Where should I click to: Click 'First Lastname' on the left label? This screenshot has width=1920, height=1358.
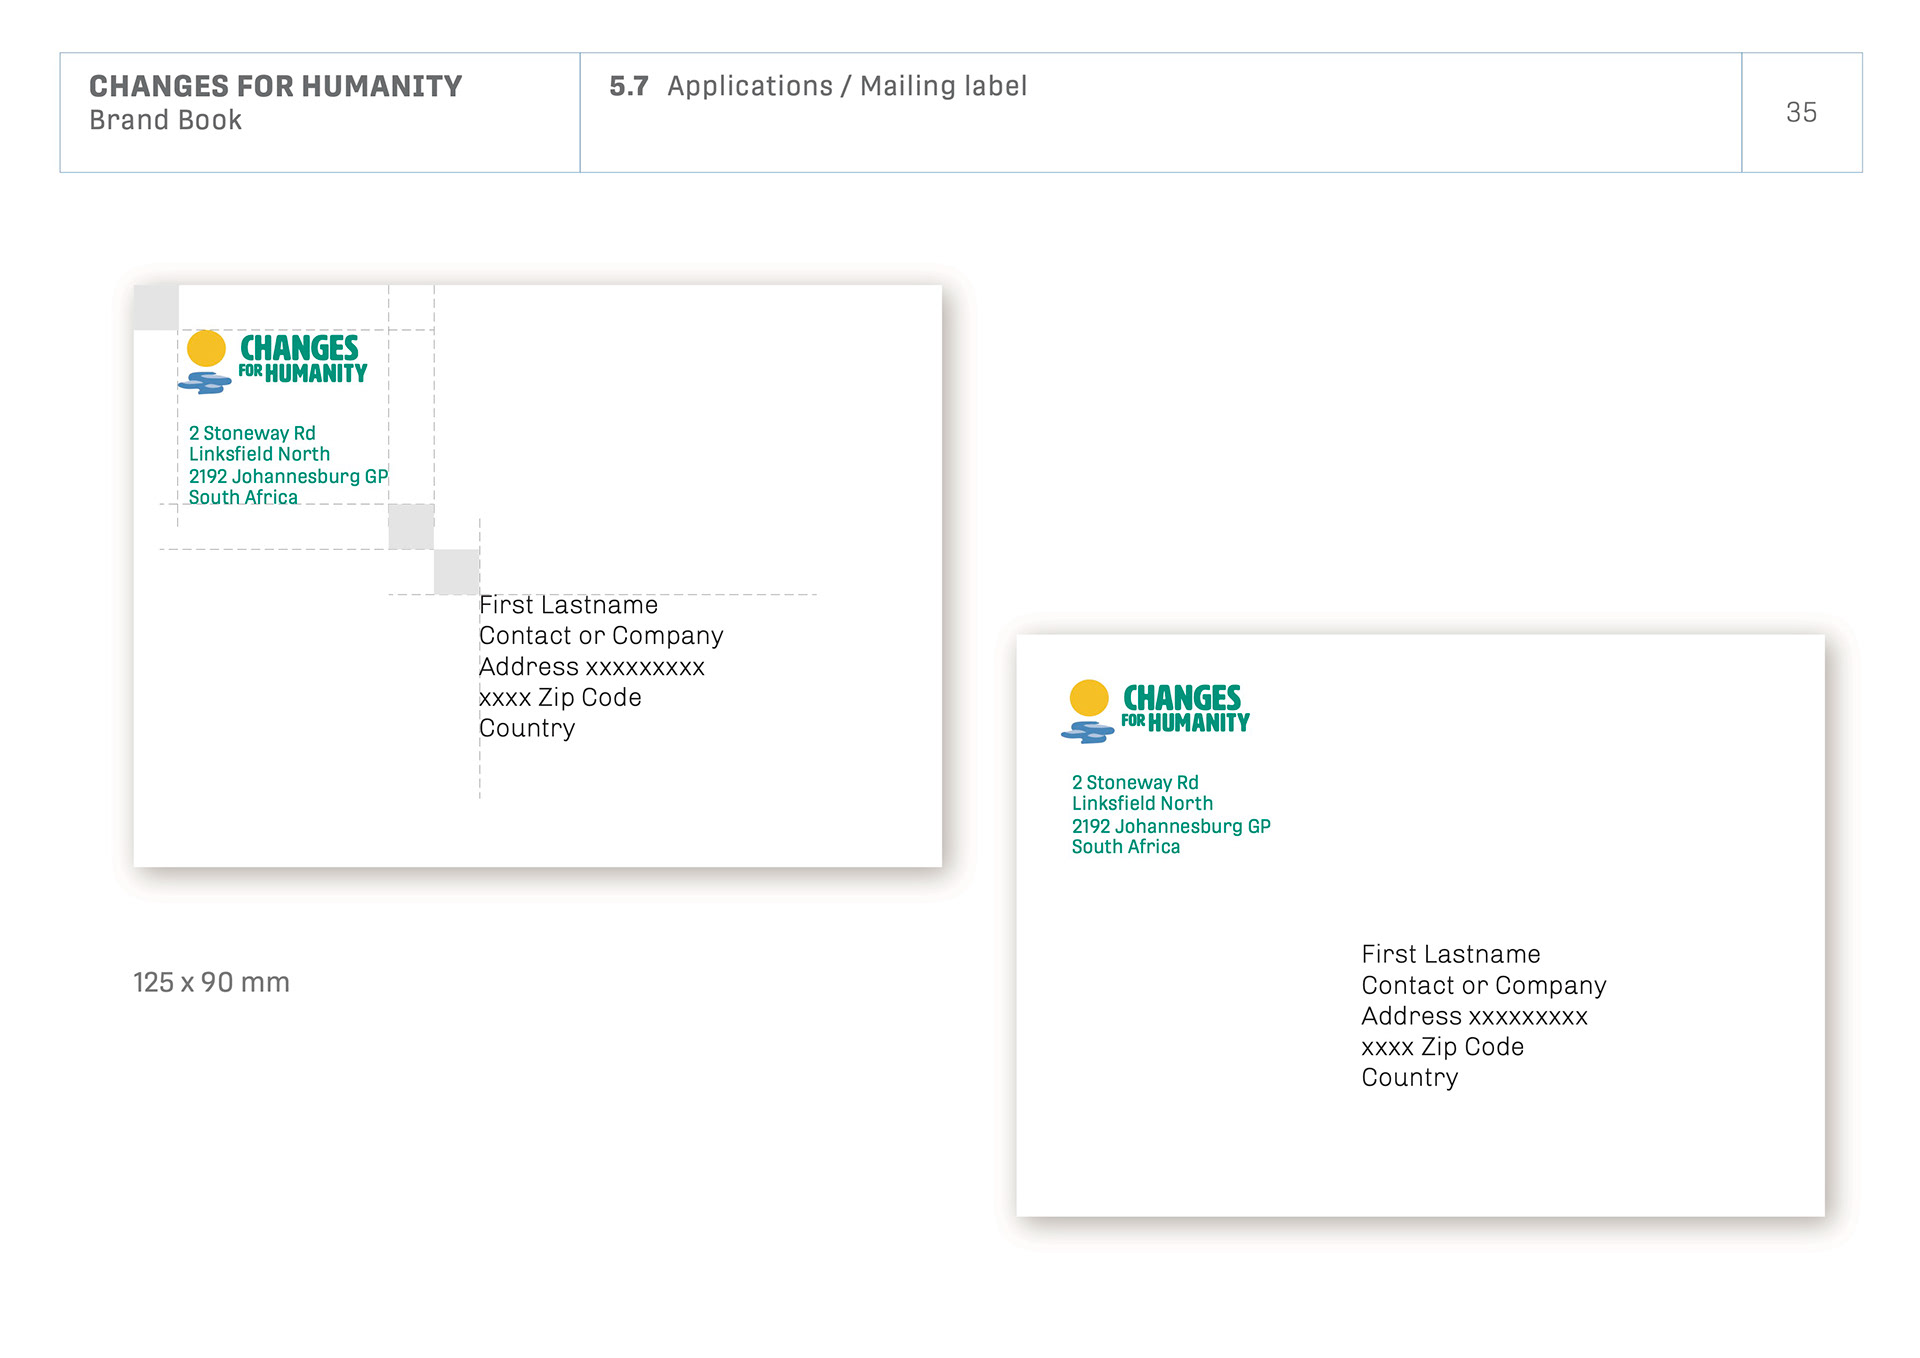click(x=568, y=605)
